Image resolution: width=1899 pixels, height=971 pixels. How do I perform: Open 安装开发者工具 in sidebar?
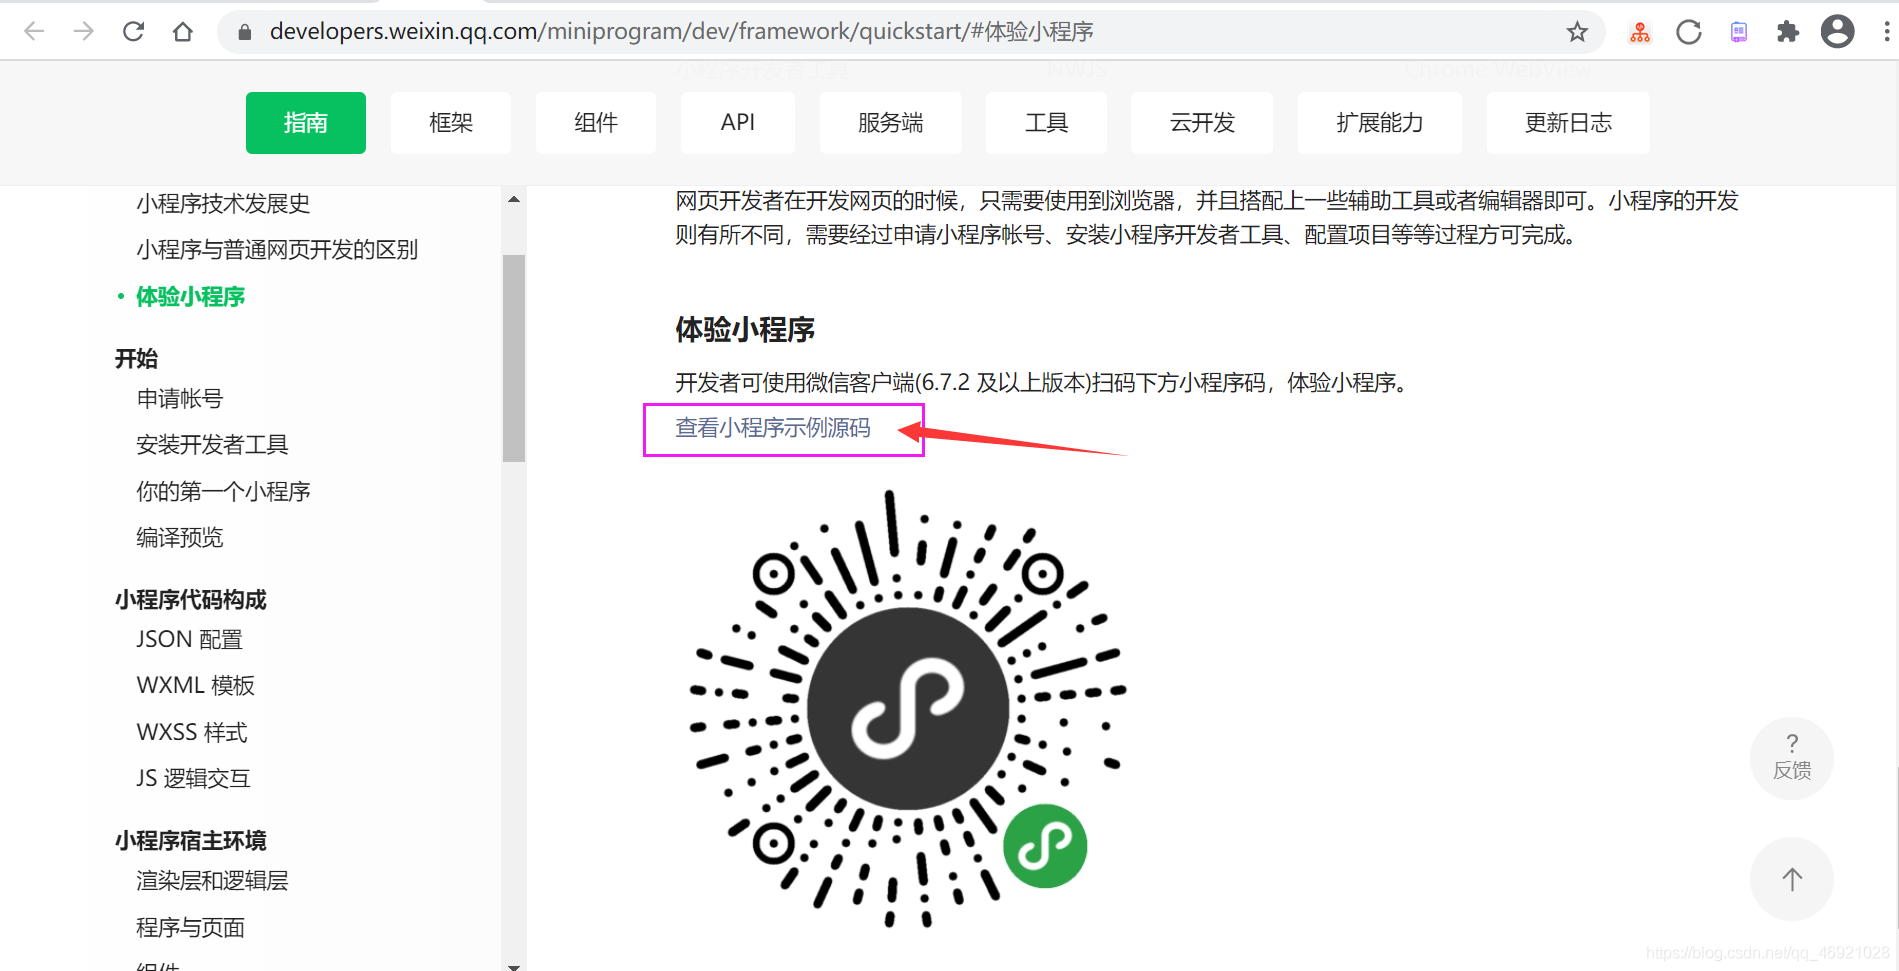pos(212,445)
